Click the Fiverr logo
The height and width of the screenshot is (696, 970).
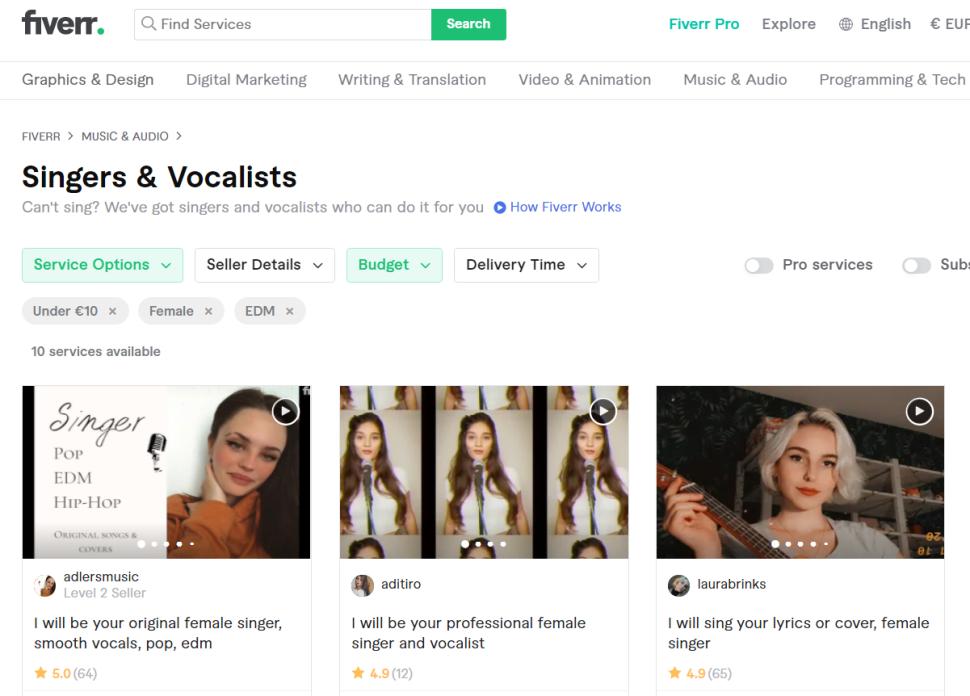pos(62,23)
